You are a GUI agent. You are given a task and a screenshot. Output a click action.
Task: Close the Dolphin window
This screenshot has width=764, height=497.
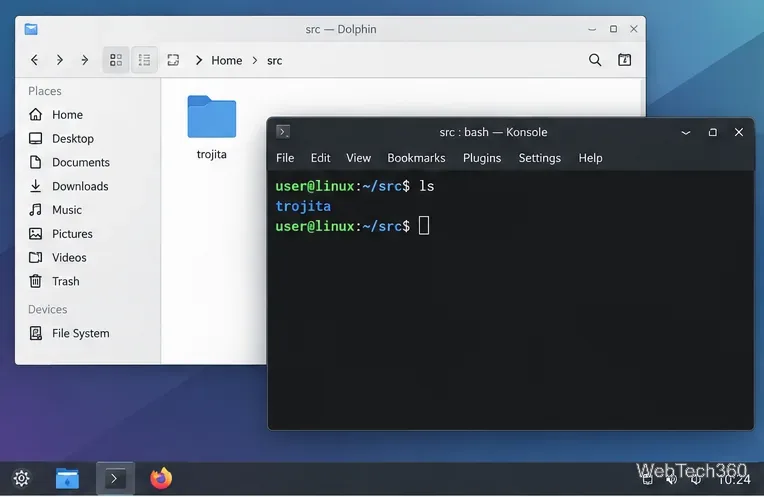pos(633,29)
